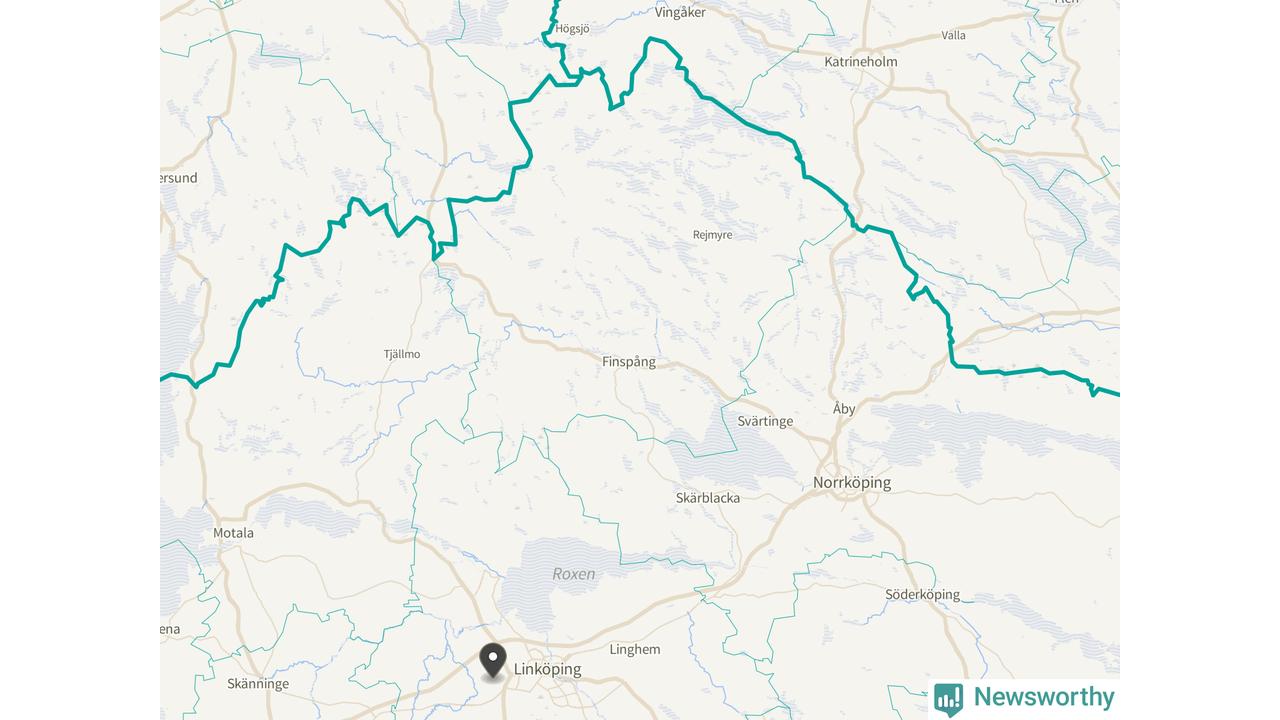Click the Svärtinge place name

pos(765,421)
